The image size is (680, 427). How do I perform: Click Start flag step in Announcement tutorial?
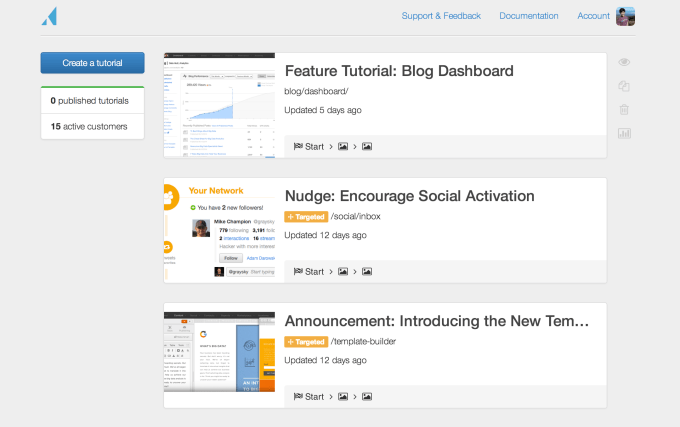click(309, 397)
